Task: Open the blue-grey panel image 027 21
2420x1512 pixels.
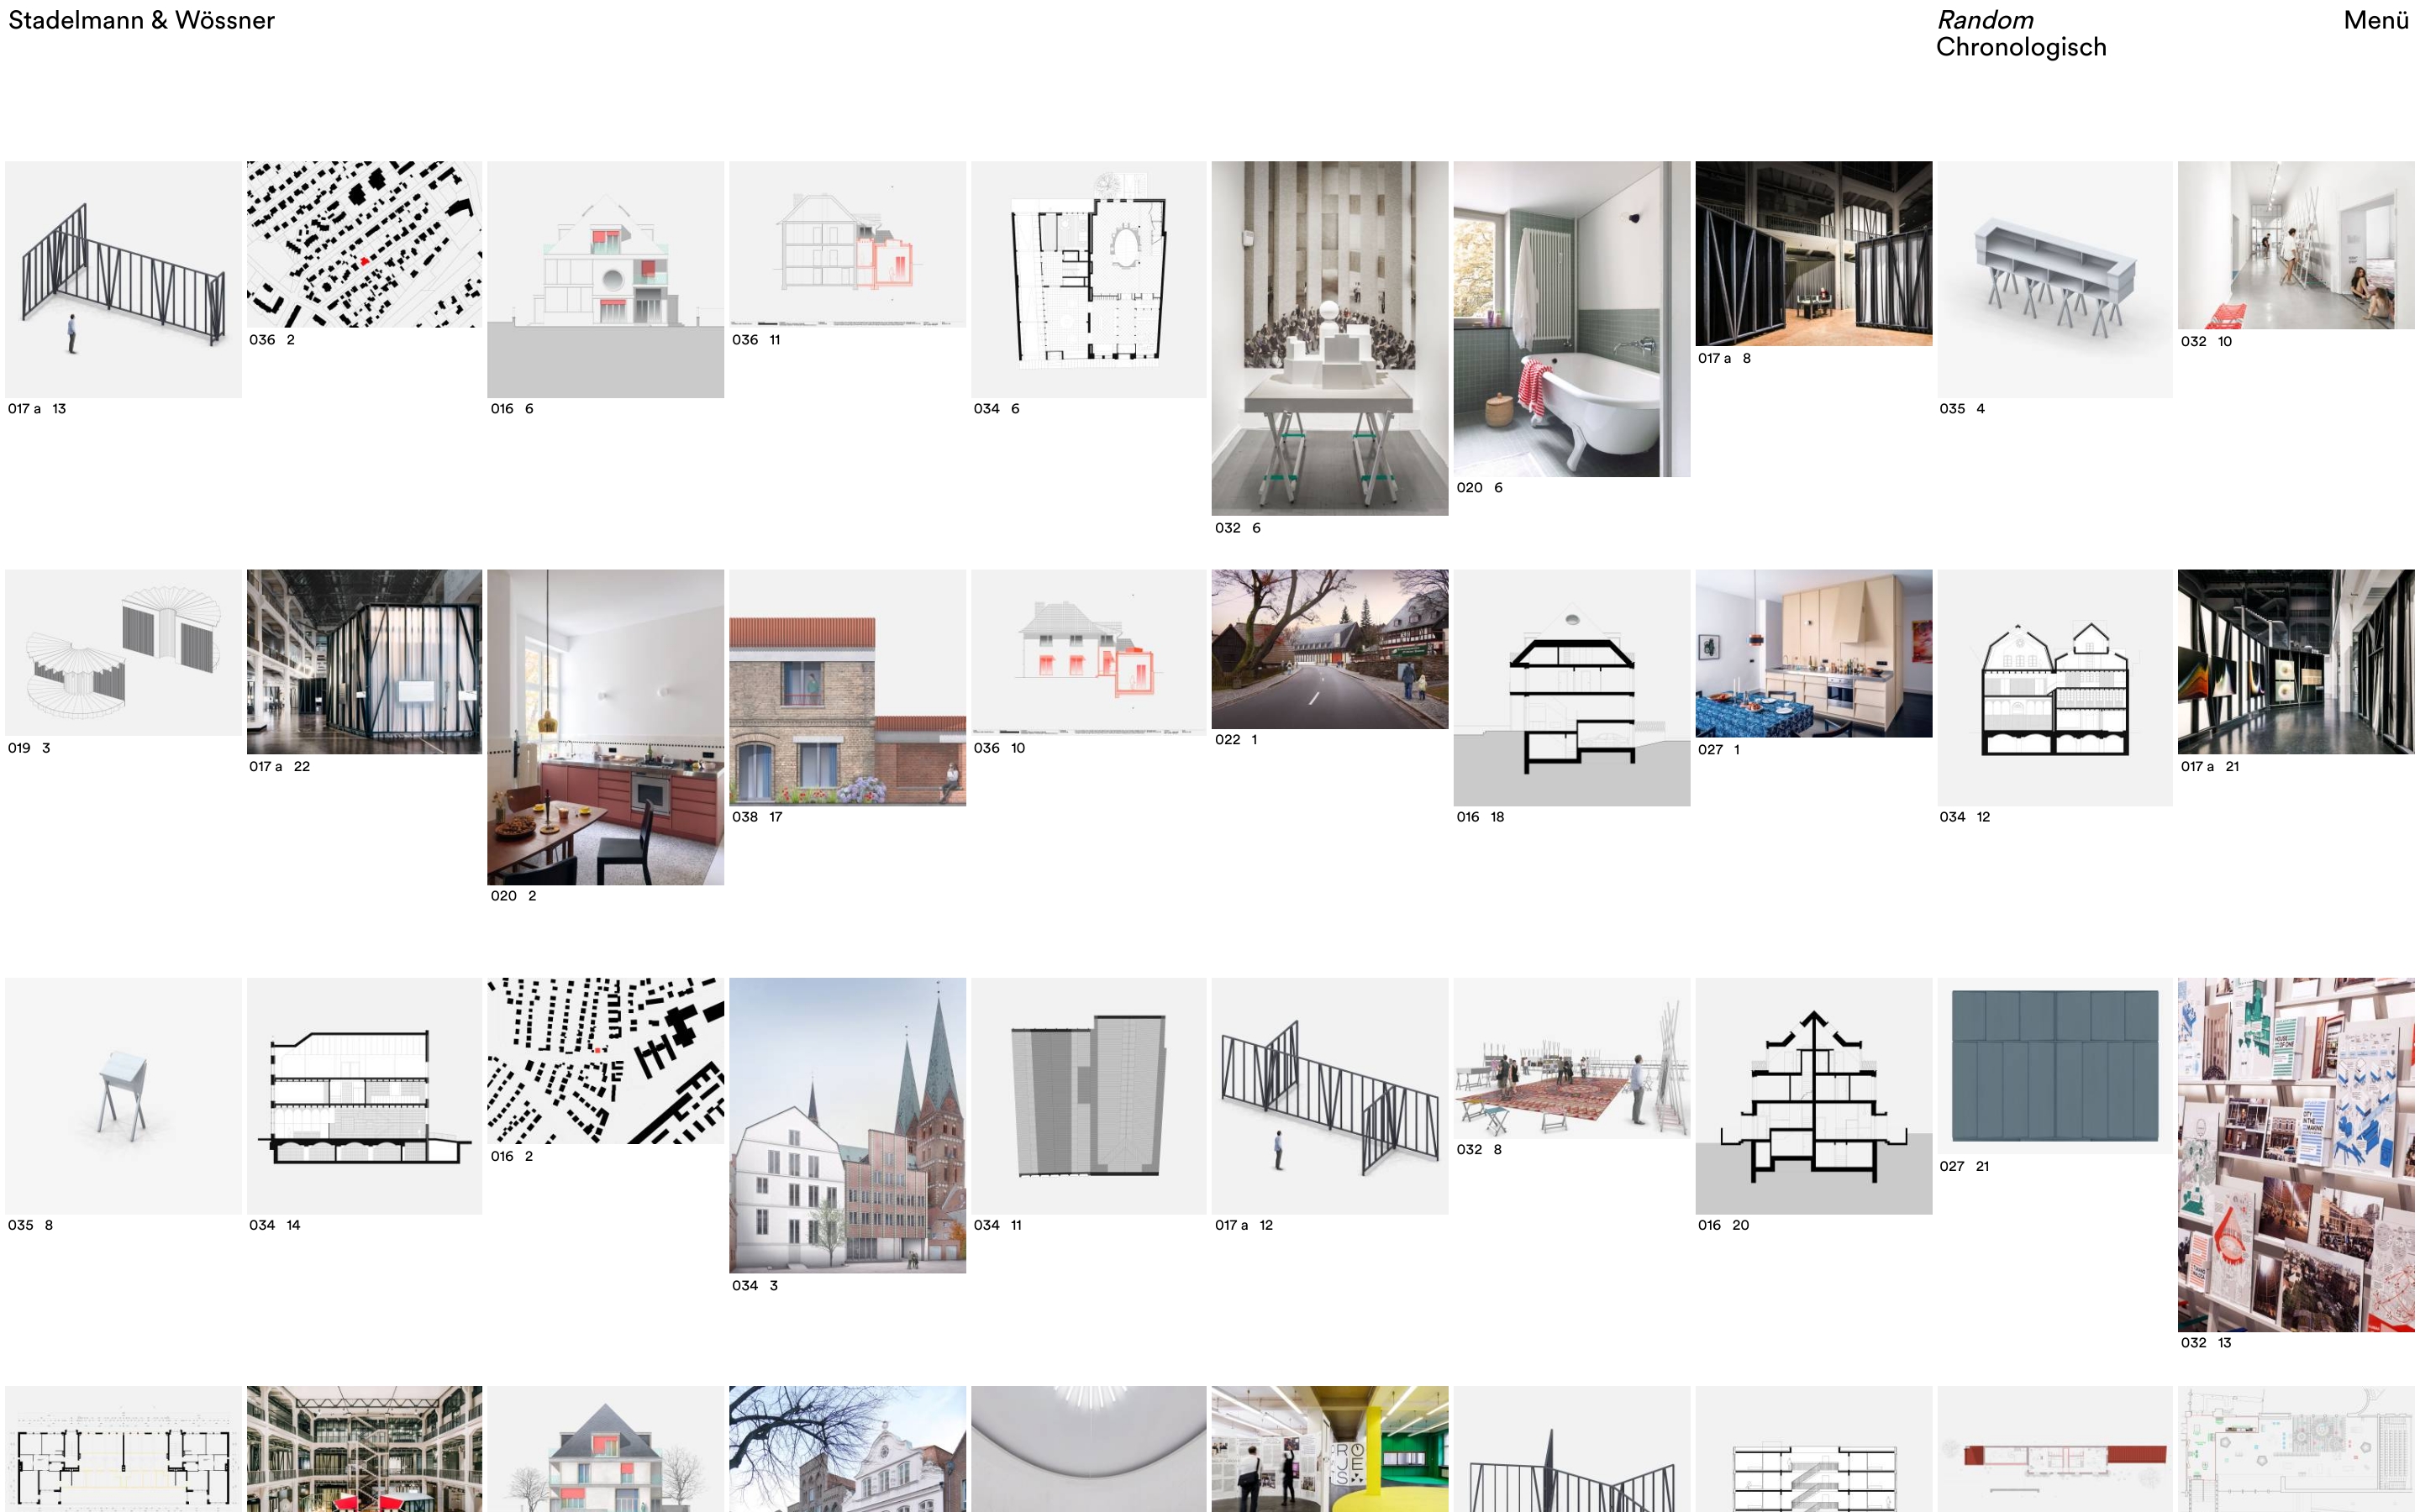Action: [2054, 1065]
